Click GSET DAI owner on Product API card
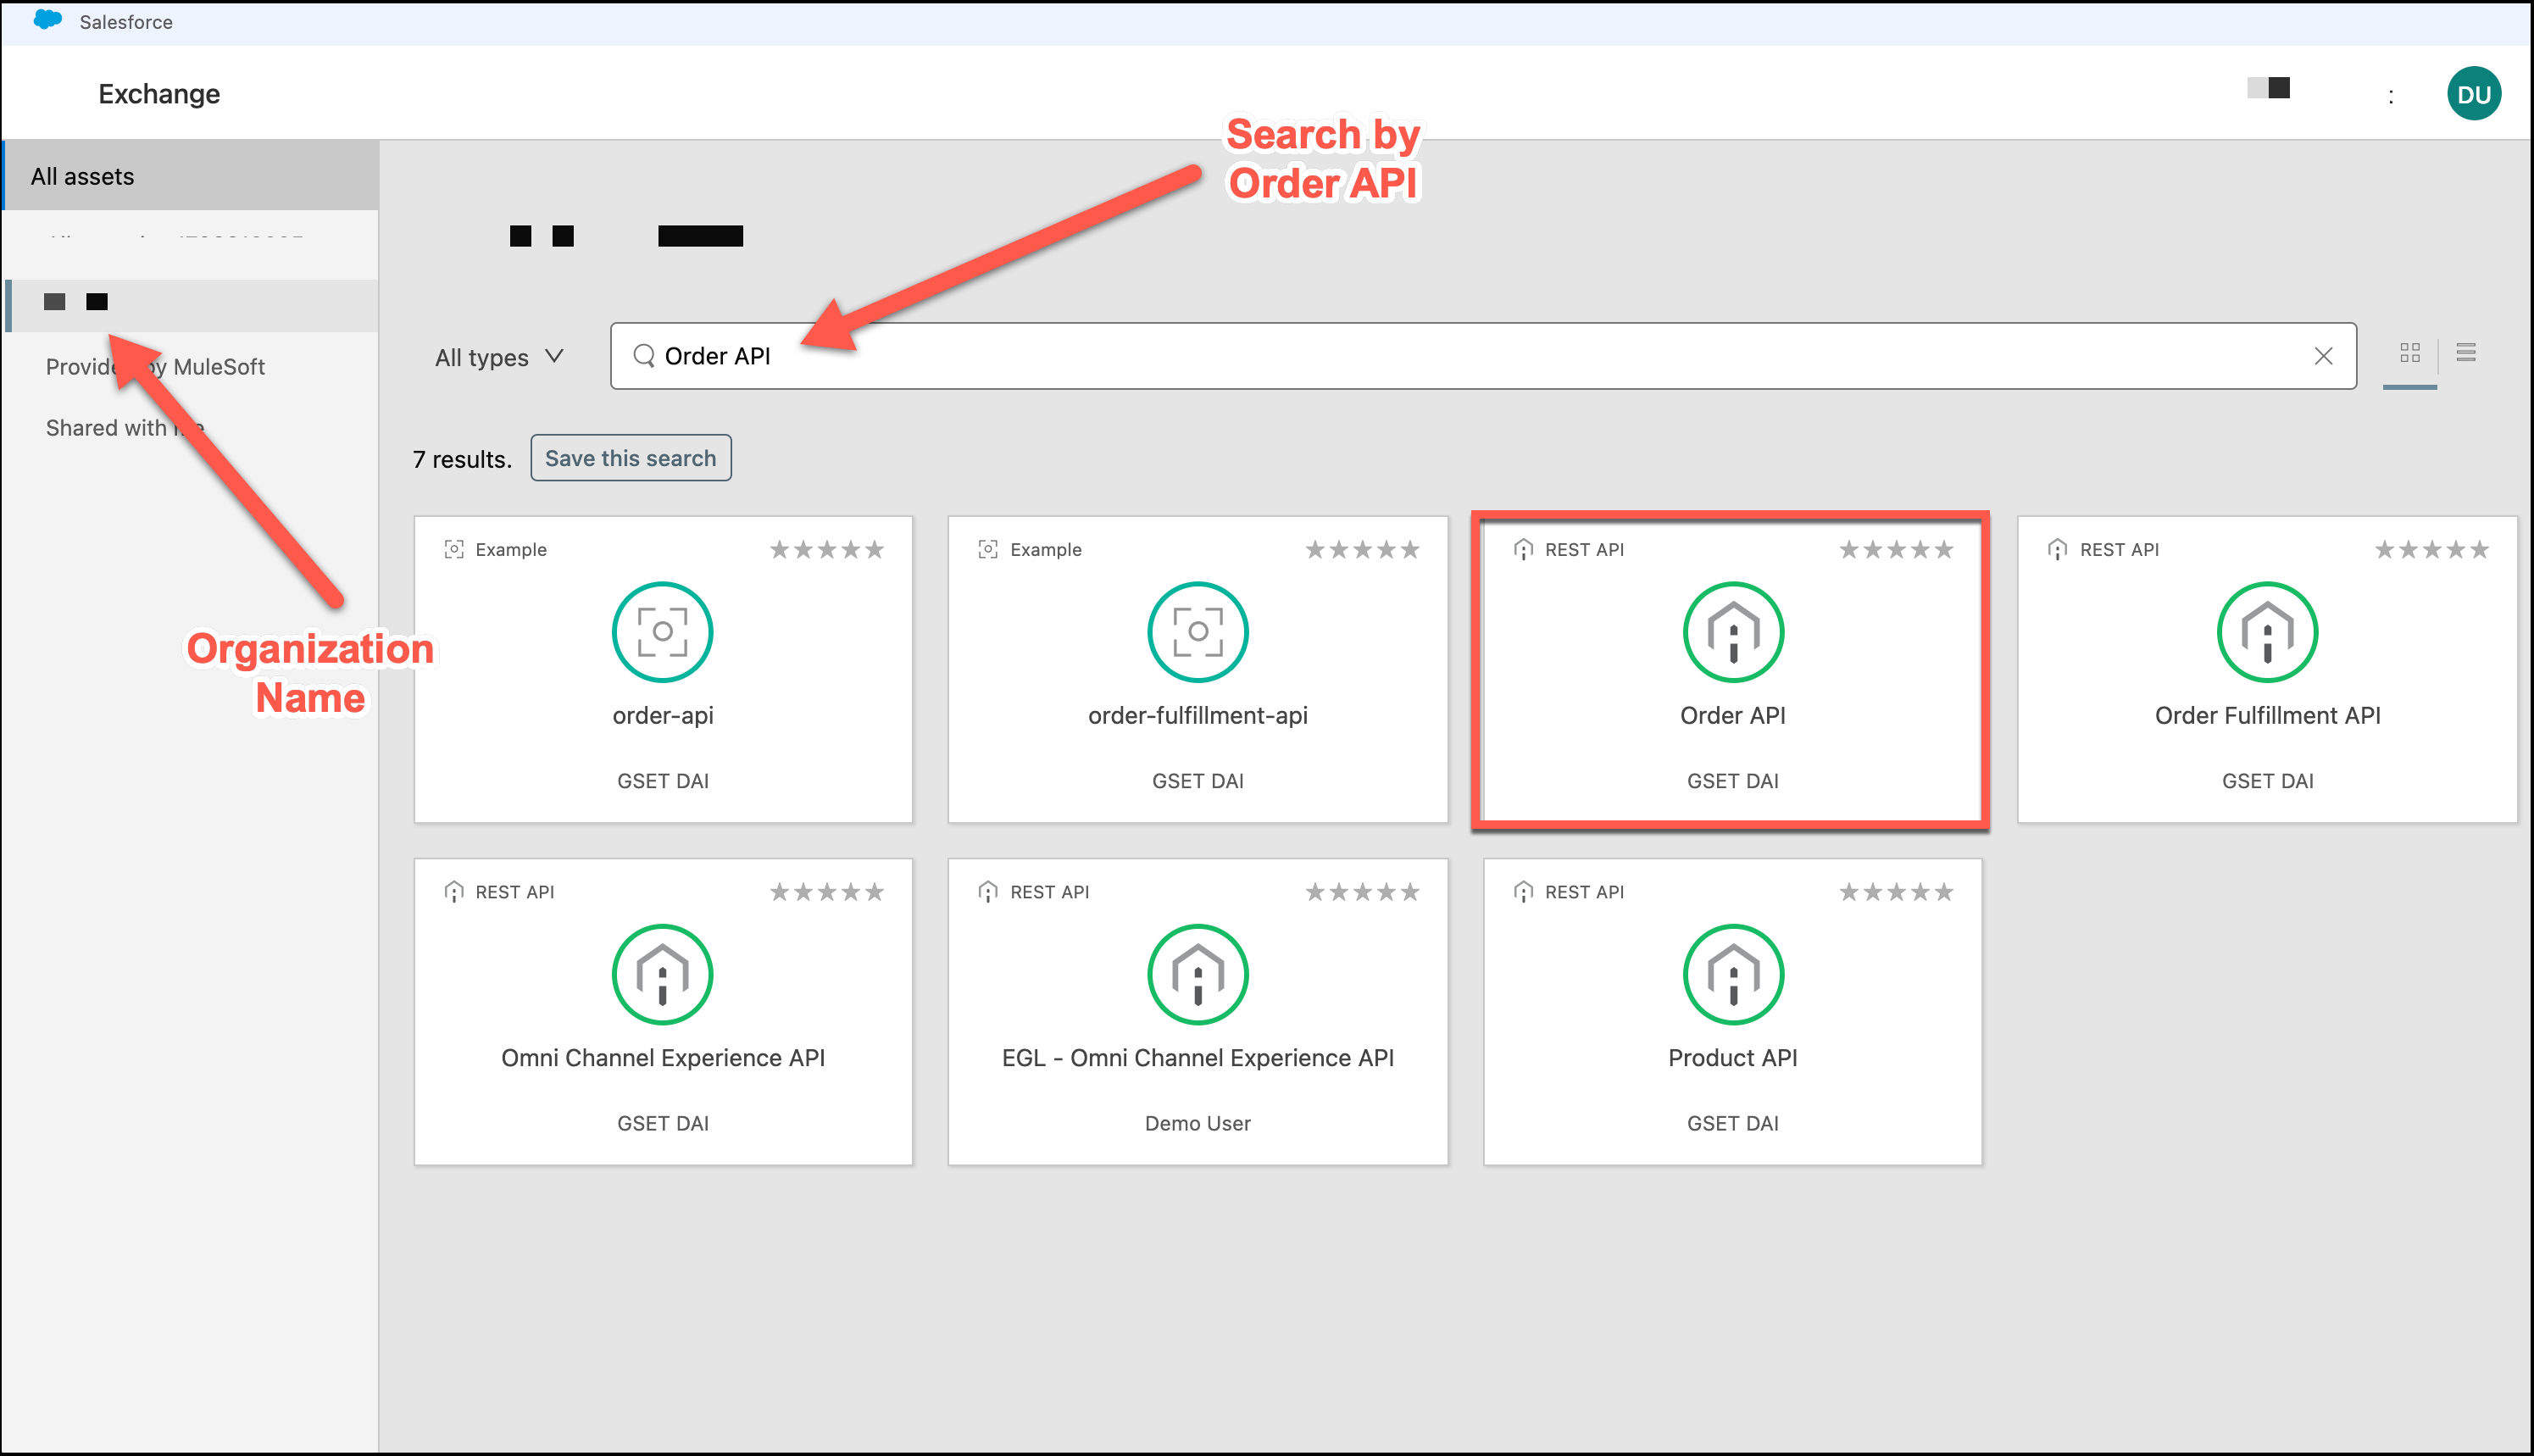2534x1456 pixels. (x=1733, y=1123)
